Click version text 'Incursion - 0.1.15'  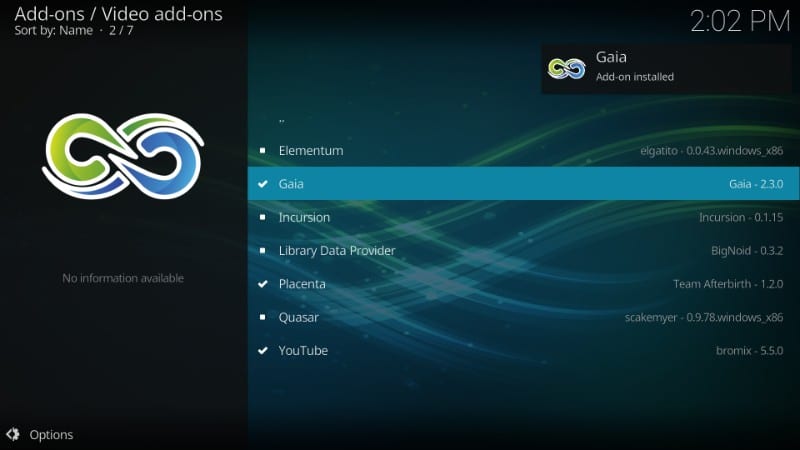[x=741, y=217]
